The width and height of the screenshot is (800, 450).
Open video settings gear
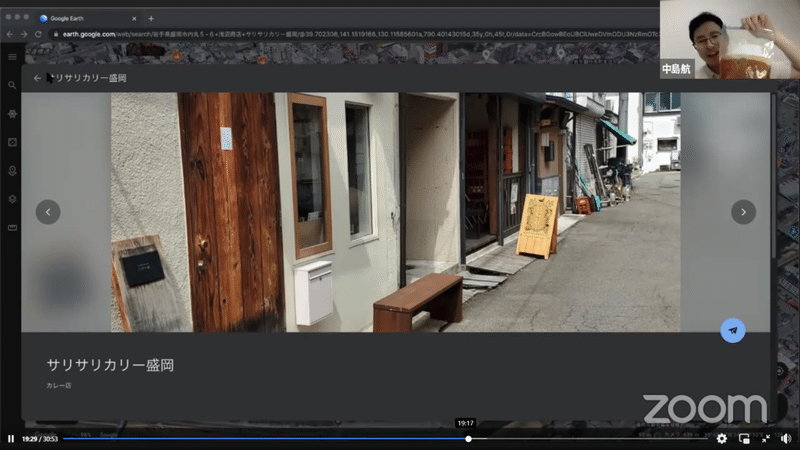(x=721, y=438)
